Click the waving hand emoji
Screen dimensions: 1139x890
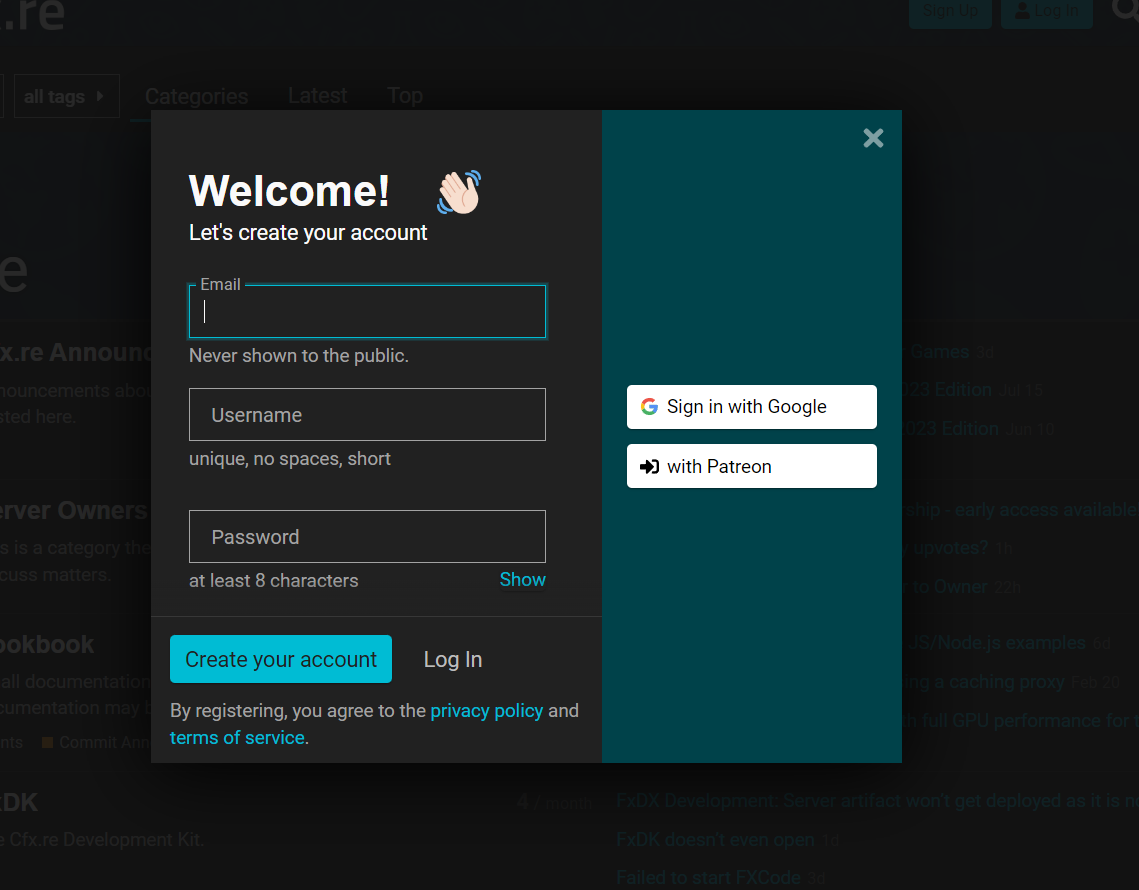click(x=459, y=192)
